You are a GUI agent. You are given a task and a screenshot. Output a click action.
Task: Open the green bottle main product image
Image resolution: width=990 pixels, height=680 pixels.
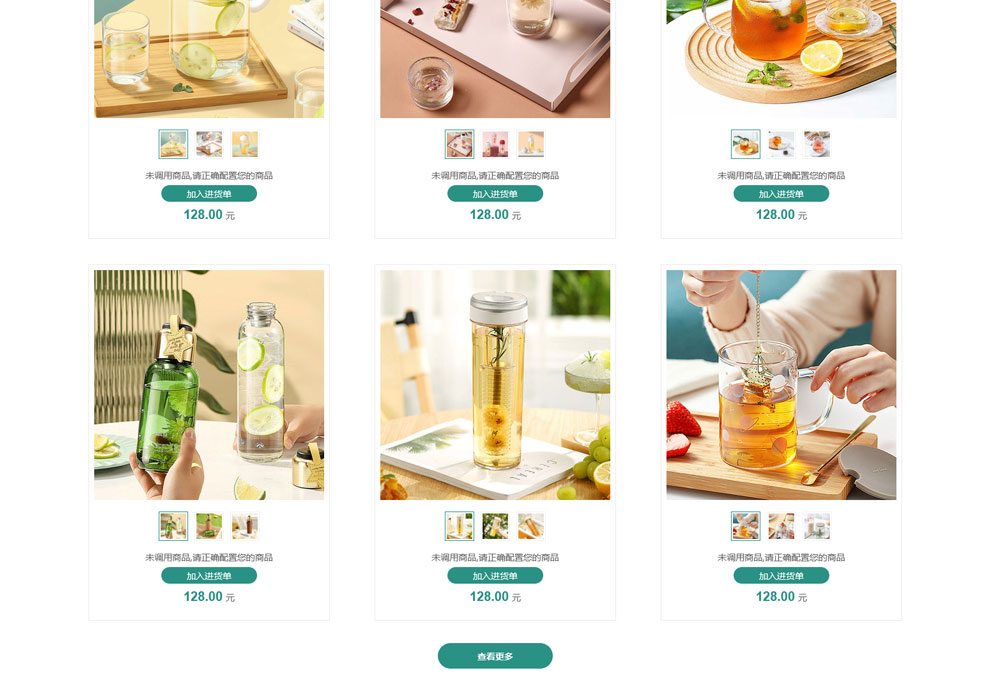point(209,385)
